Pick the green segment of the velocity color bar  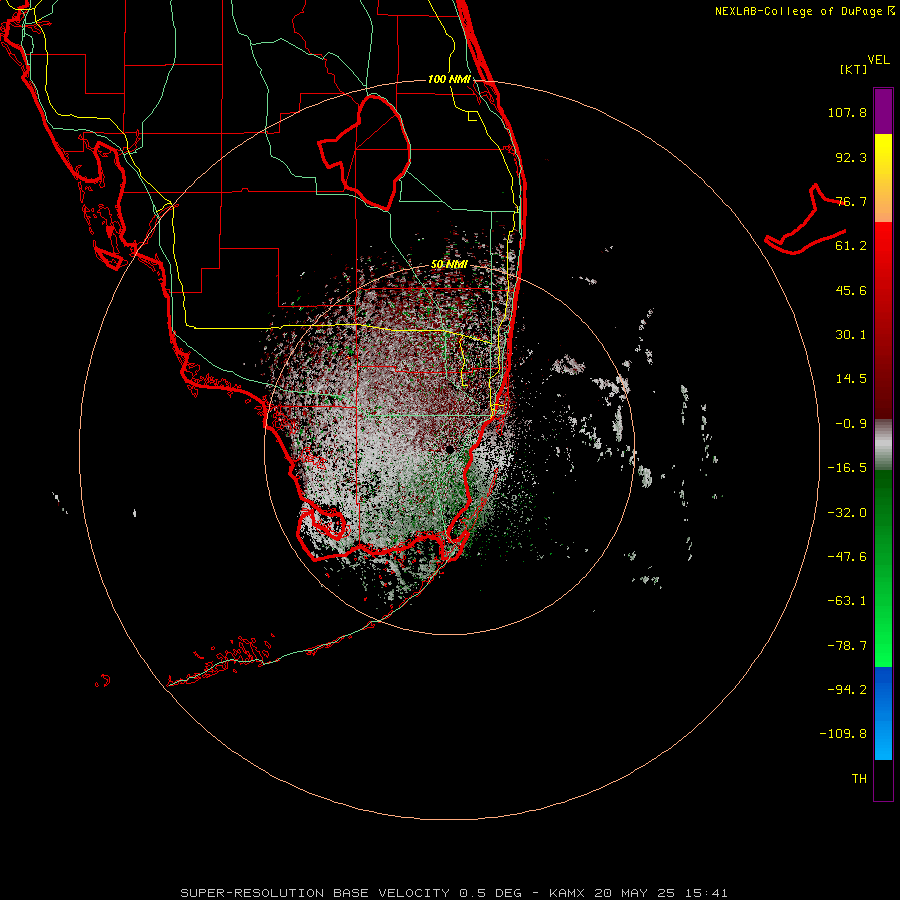pyautogui.click(x=883, y=568)
